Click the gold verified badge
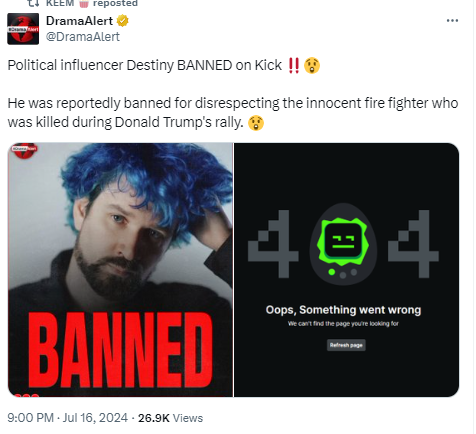 pos(123,21)
